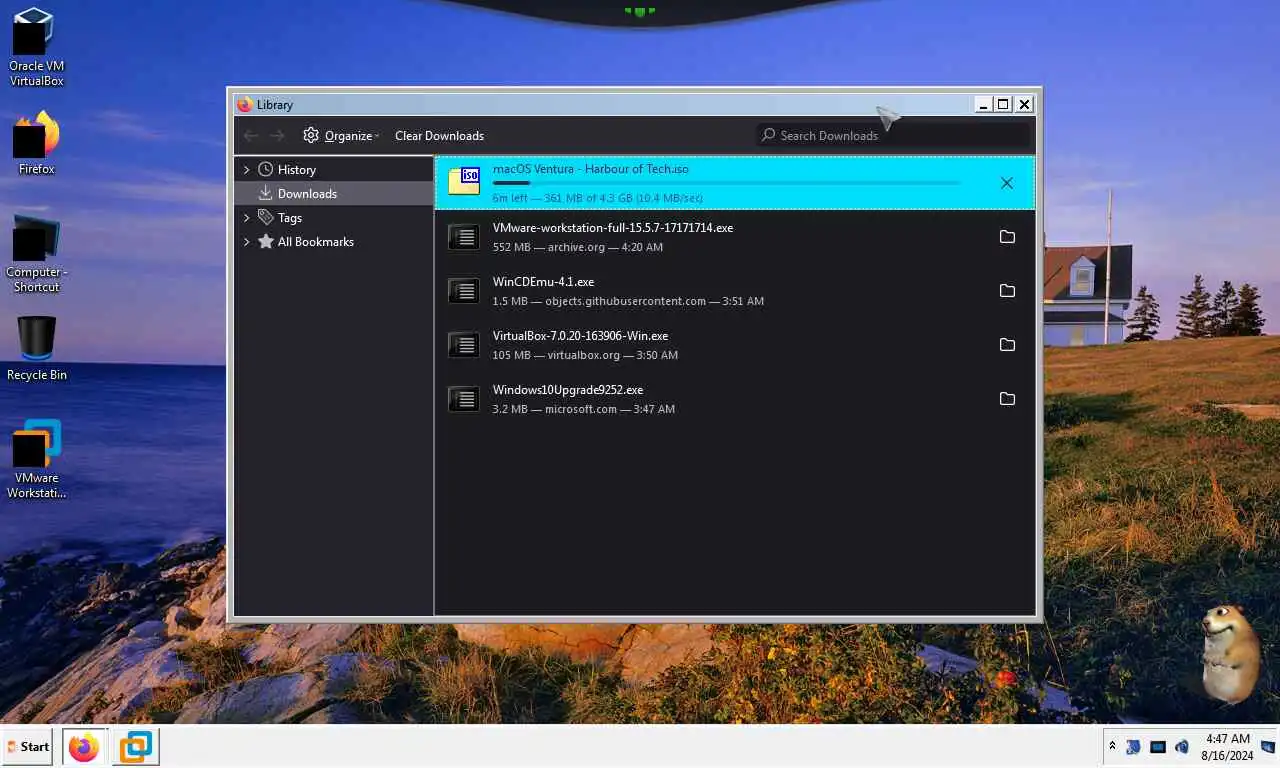Select Tags label in sidebar

[290, 218]
